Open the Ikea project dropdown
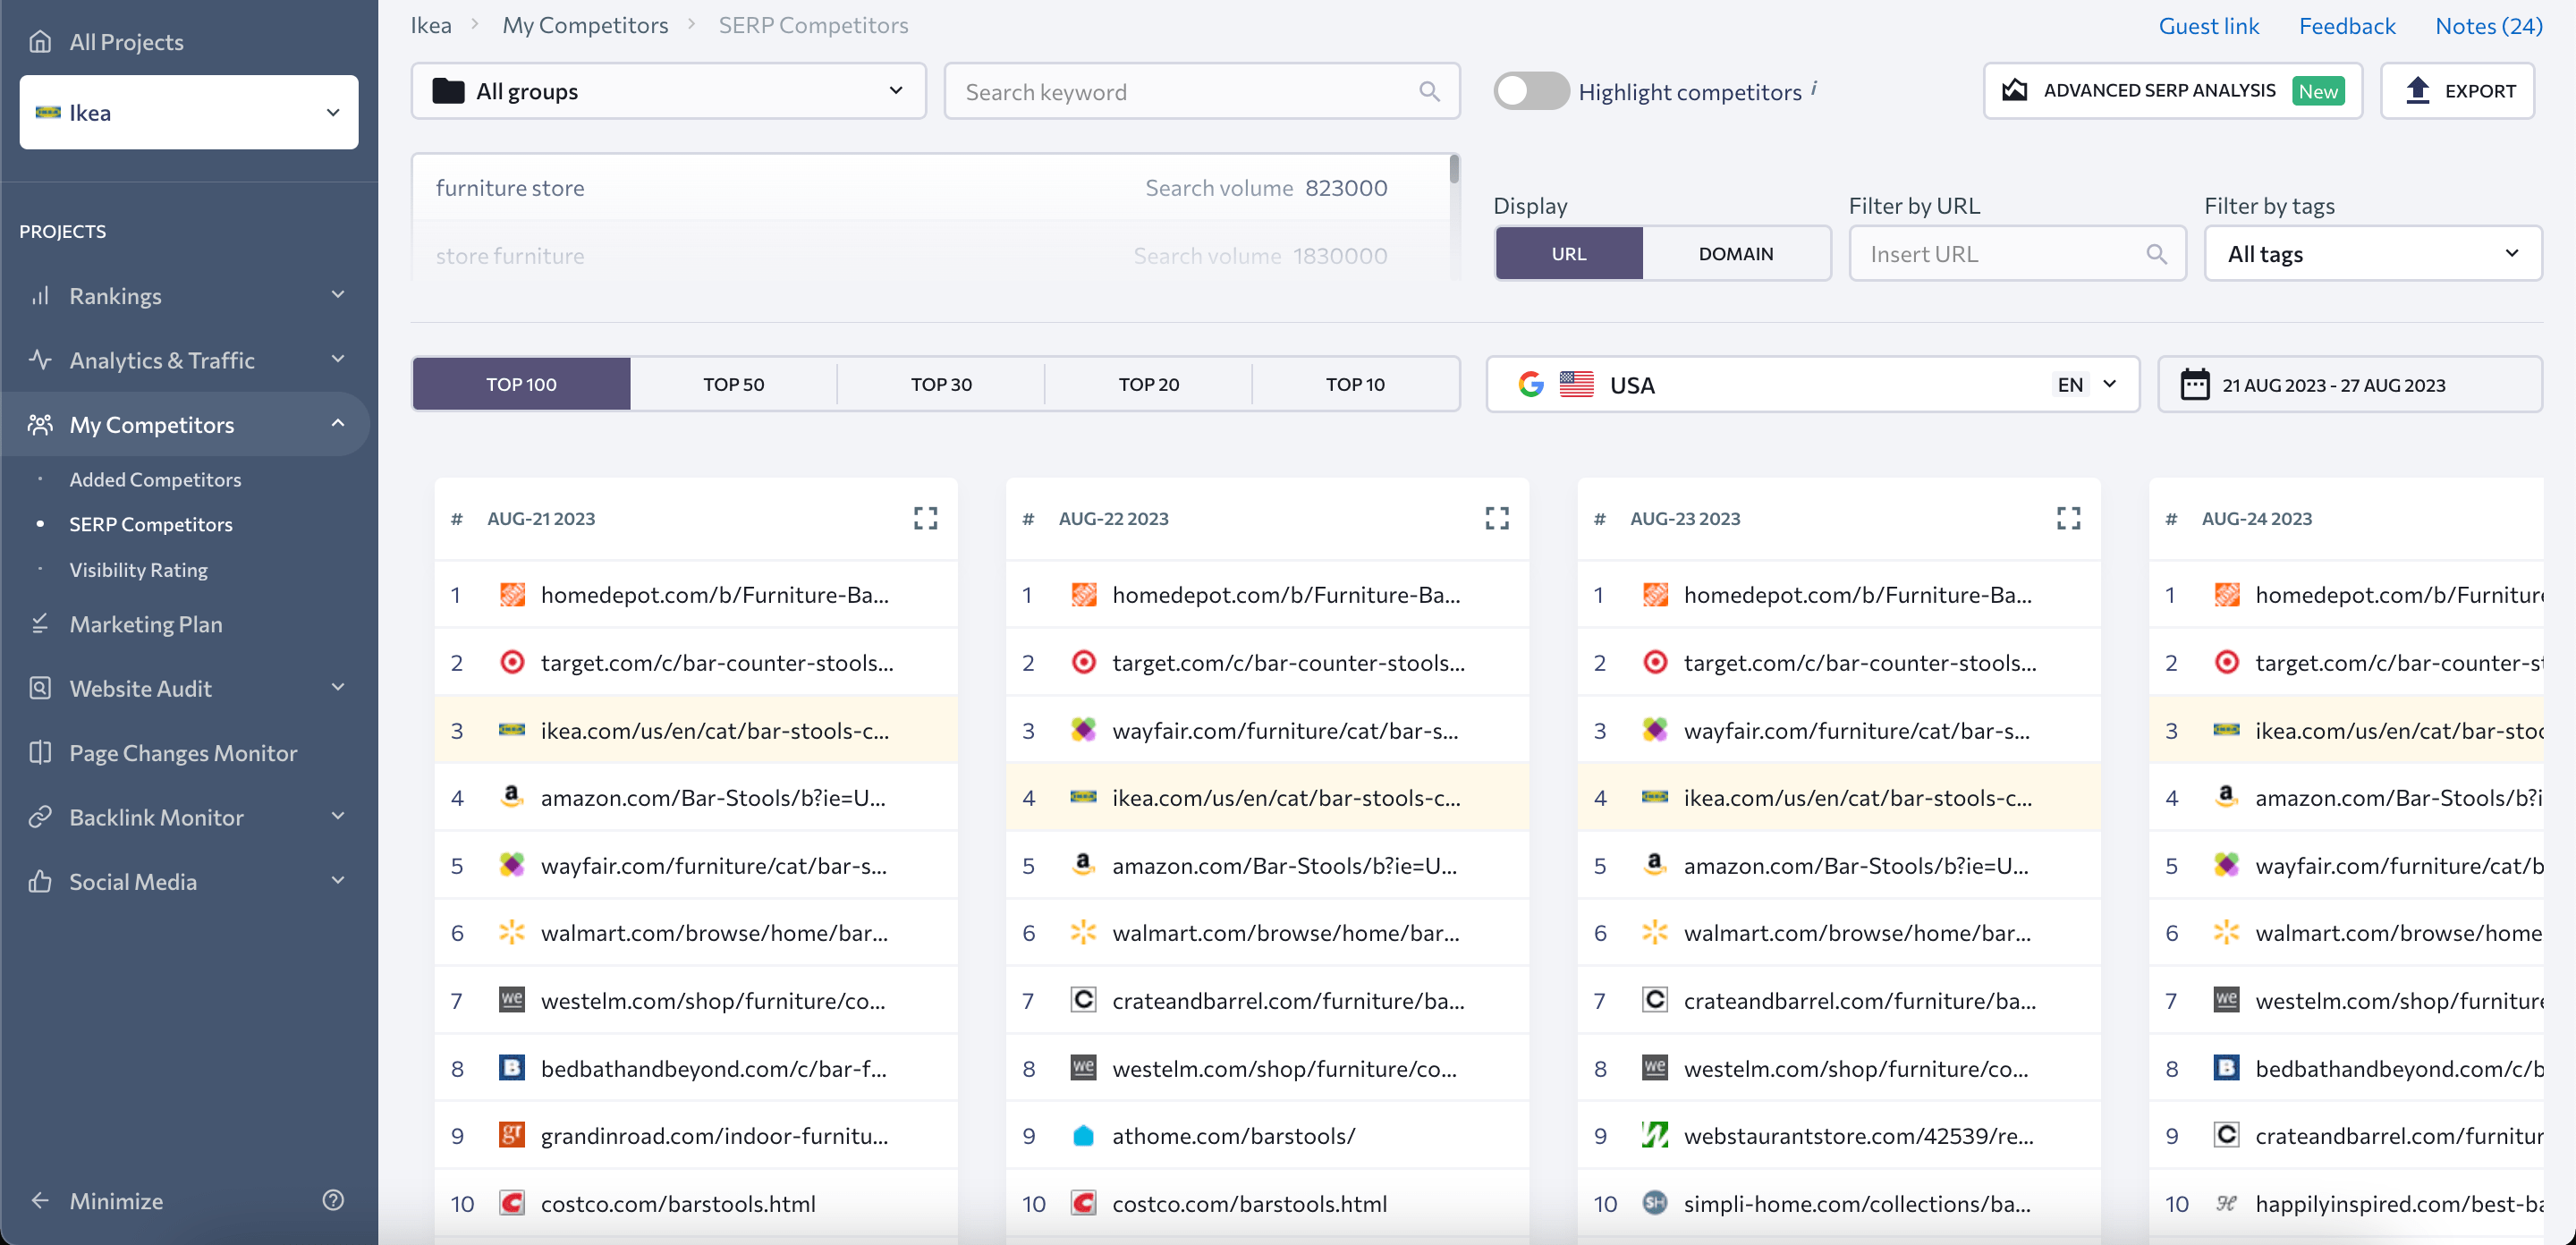 pos(189,112)
